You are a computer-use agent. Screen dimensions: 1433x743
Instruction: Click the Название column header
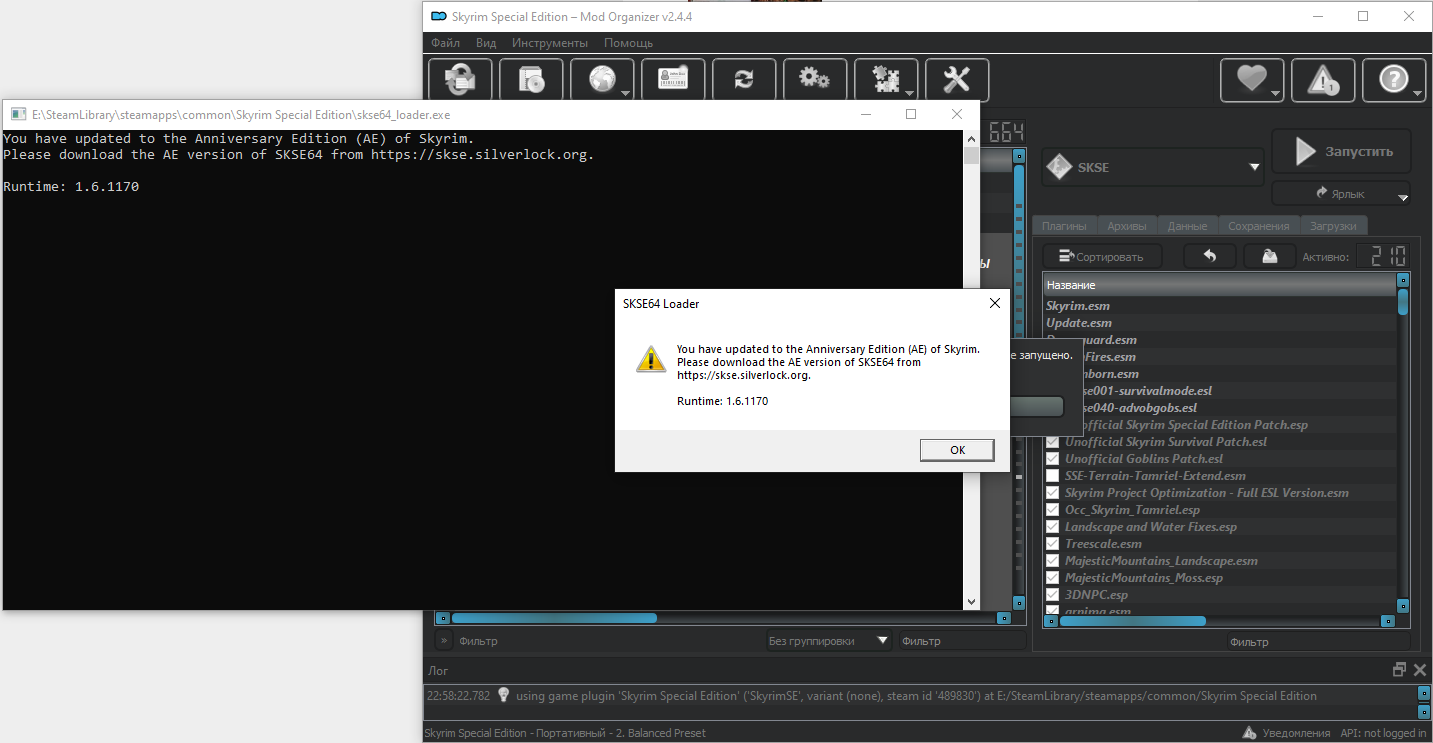click(1219, 285)
